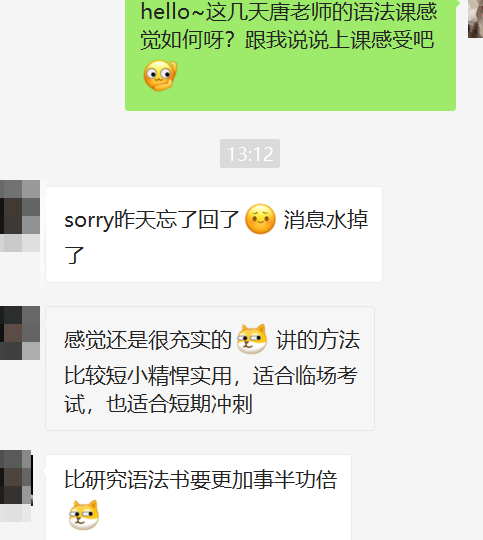Click 比研究语法书 text in last bubble
This screenshot has height=540, width=483.
point(117,479)
